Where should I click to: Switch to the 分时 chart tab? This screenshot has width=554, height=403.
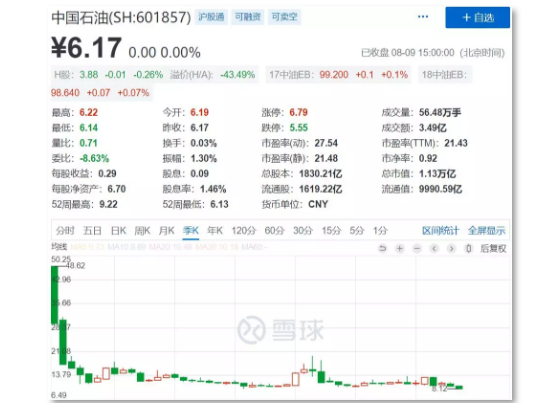65,231
